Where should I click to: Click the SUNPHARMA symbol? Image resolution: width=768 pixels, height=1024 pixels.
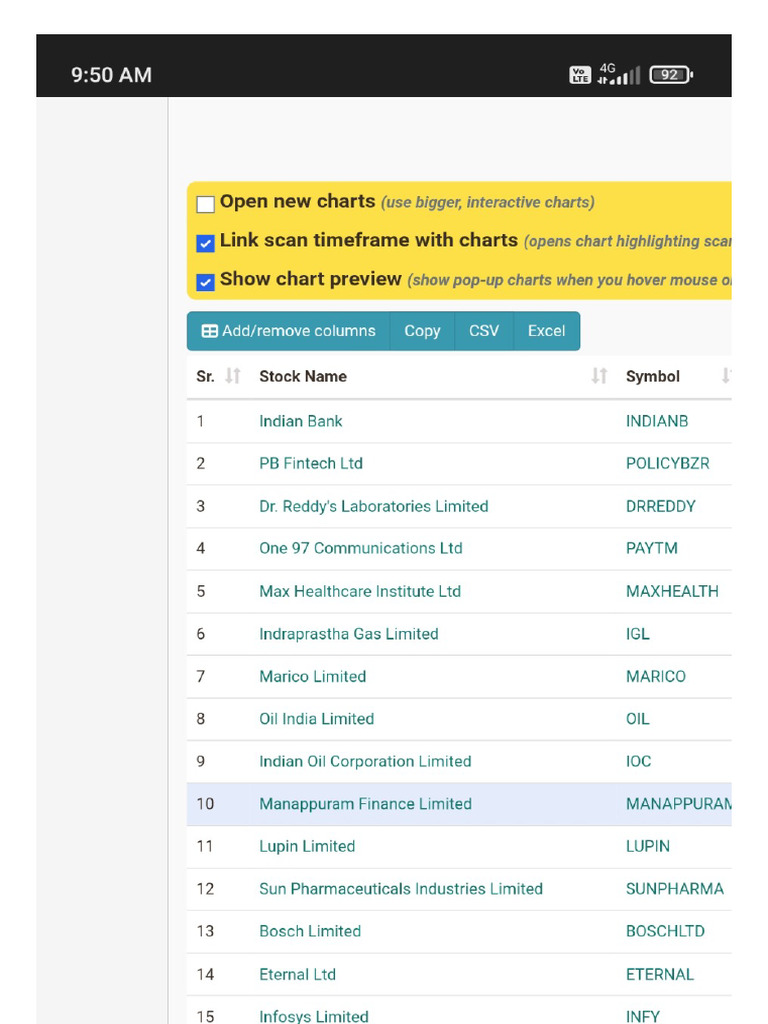(x=675, y=889)
